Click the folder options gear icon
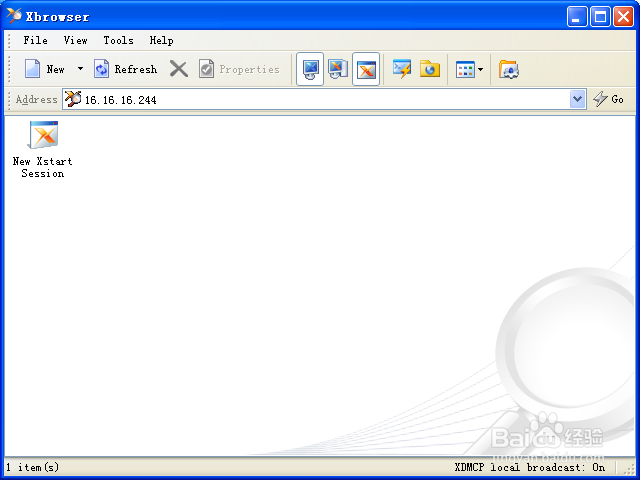 coord(509,69)
